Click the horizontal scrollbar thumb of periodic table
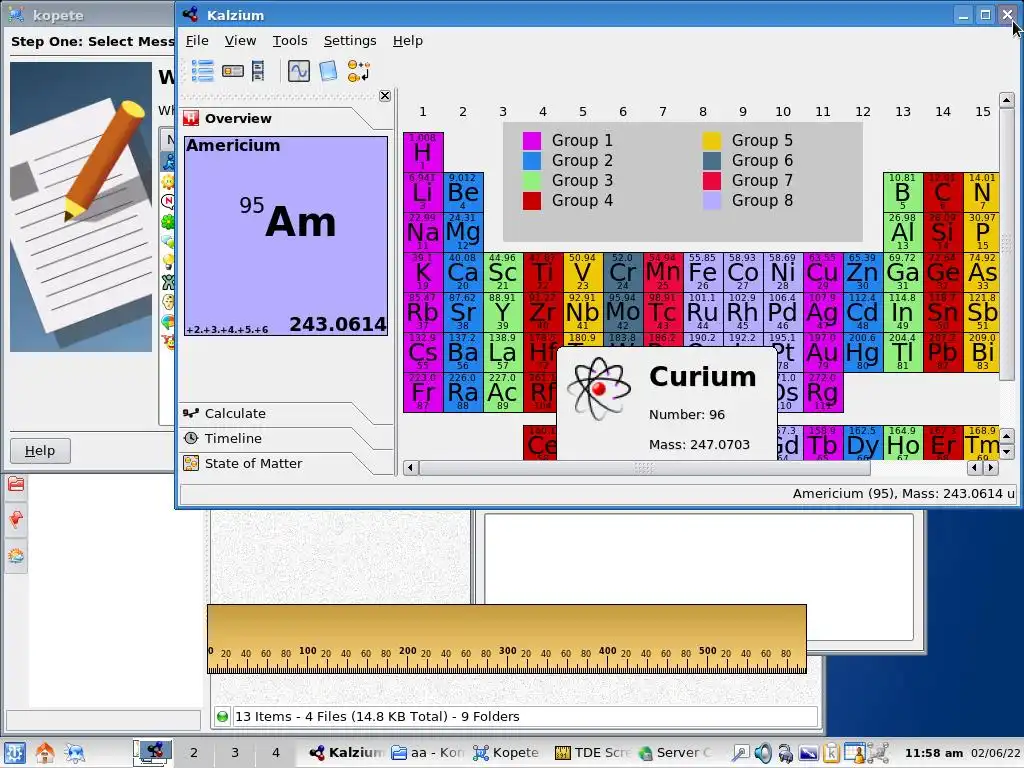The image size is (1024, 768). [644, 468]
